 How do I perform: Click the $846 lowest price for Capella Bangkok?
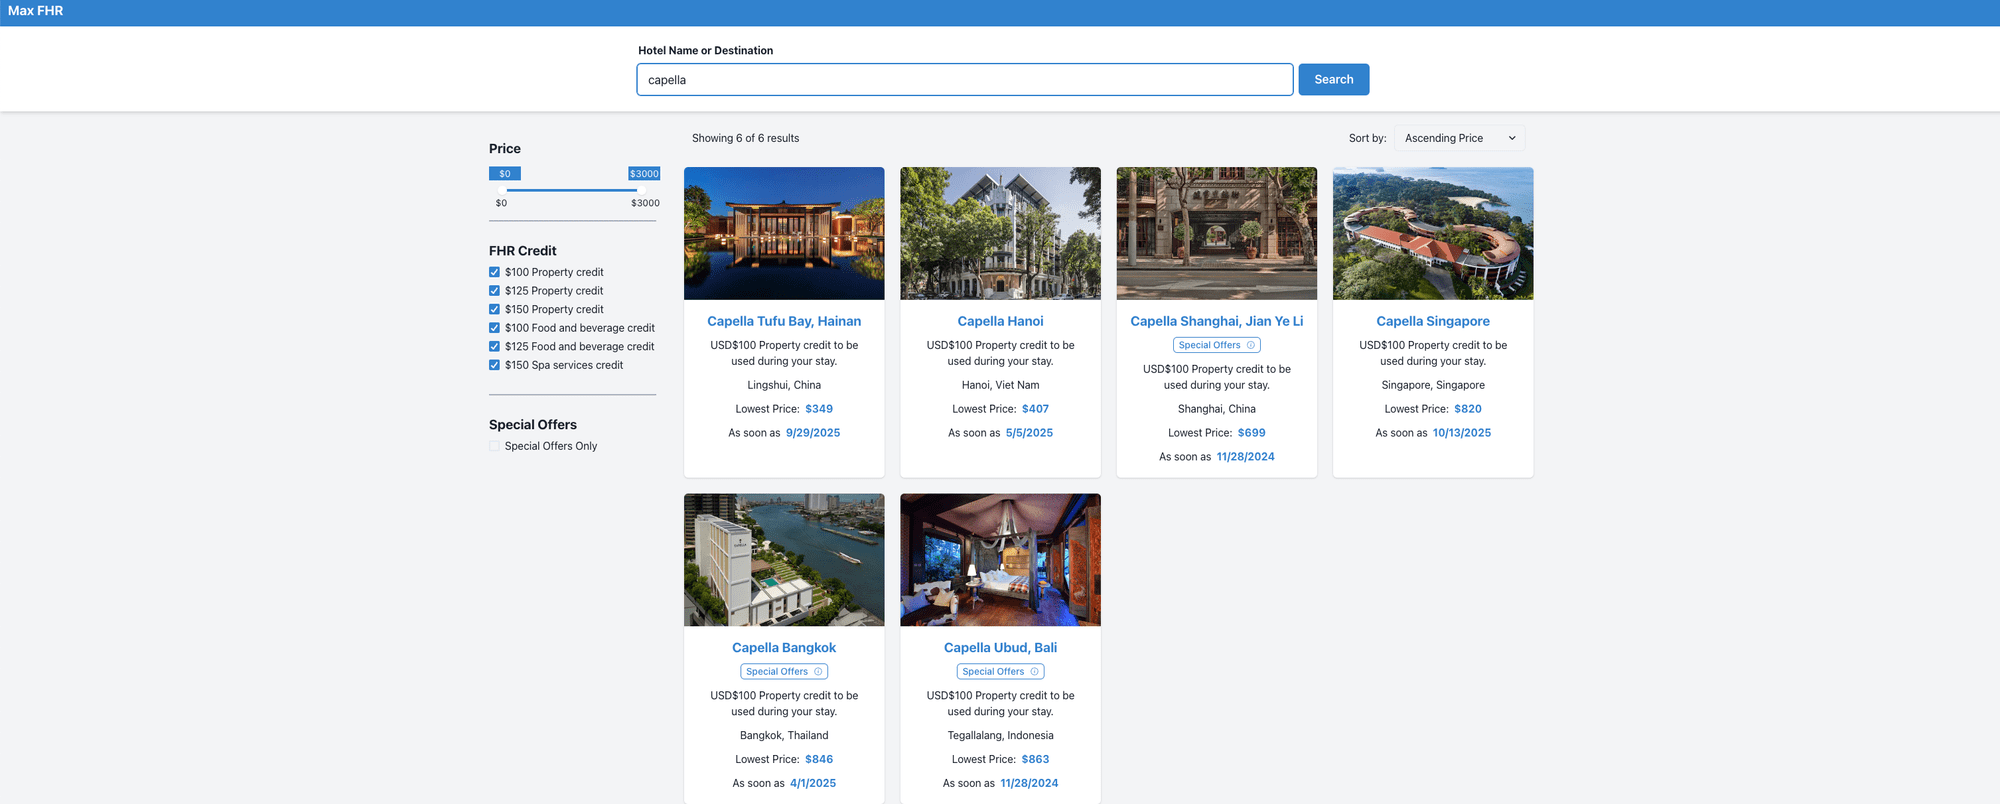tap(819, 760)
